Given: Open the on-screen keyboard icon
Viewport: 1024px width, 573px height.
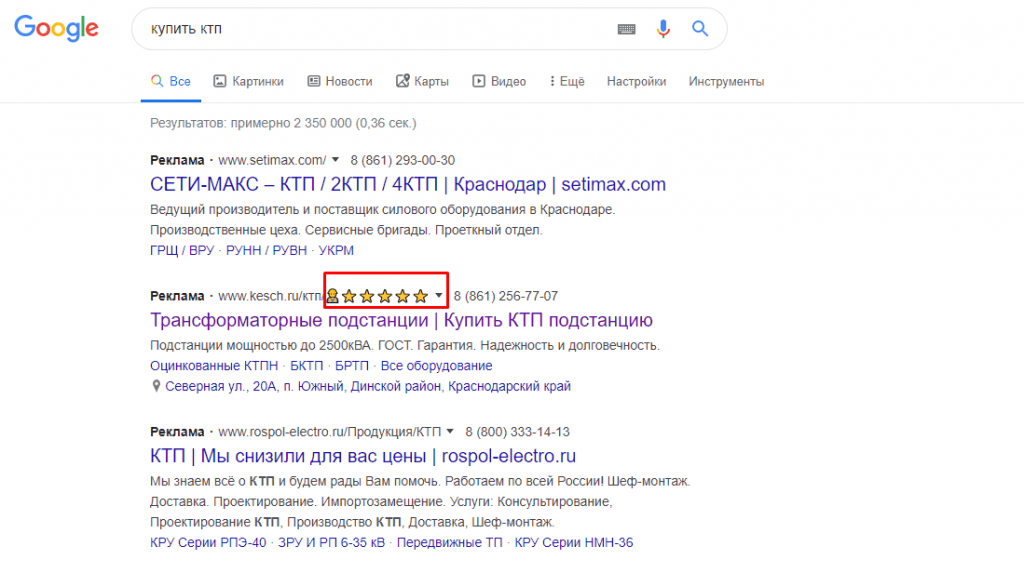Looking at the screenshot, I should (x=626, y=29).
